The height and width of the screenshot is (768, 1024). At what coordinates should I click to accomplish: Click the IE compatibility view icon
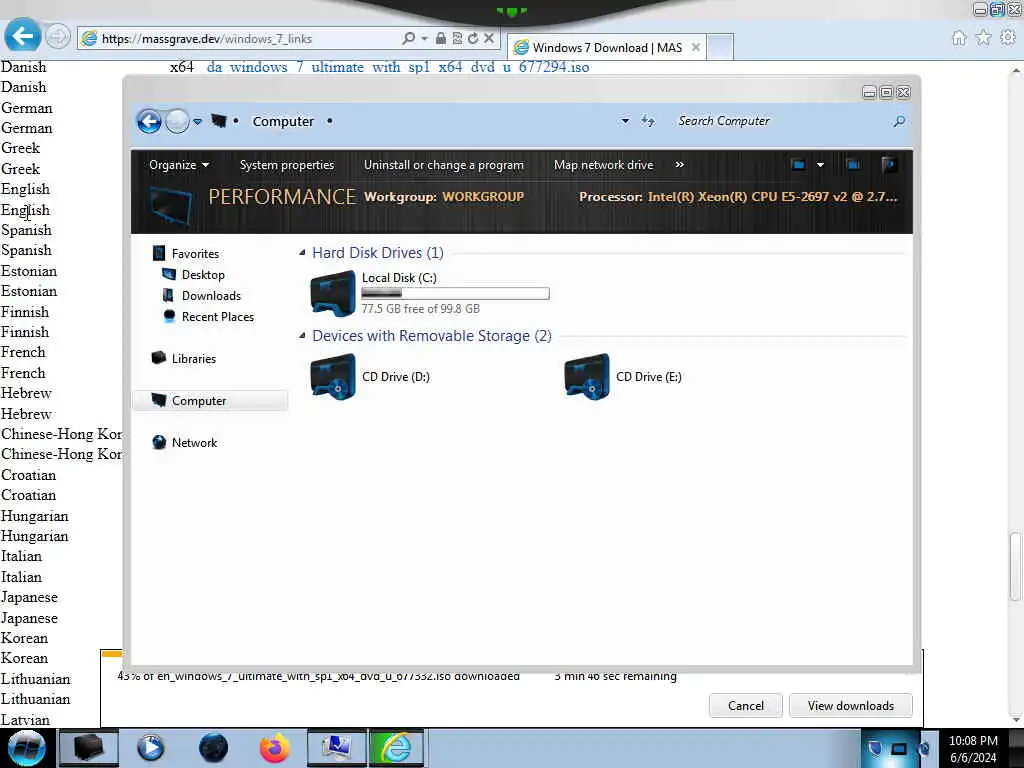tap(457, 39)
